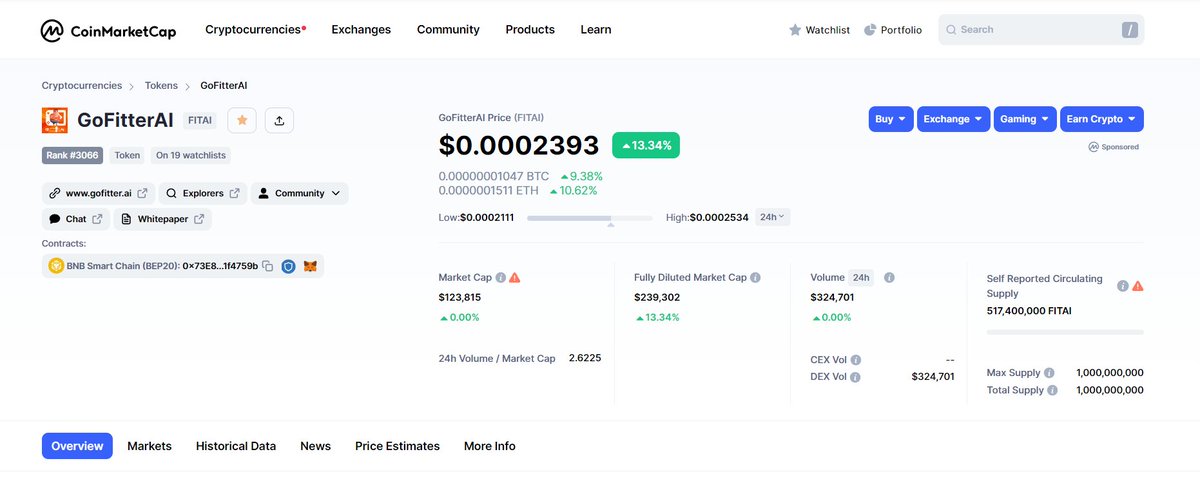The image size is (1200, 481).
Task: Switch to the Markets tab
Action: pos(149,446)
